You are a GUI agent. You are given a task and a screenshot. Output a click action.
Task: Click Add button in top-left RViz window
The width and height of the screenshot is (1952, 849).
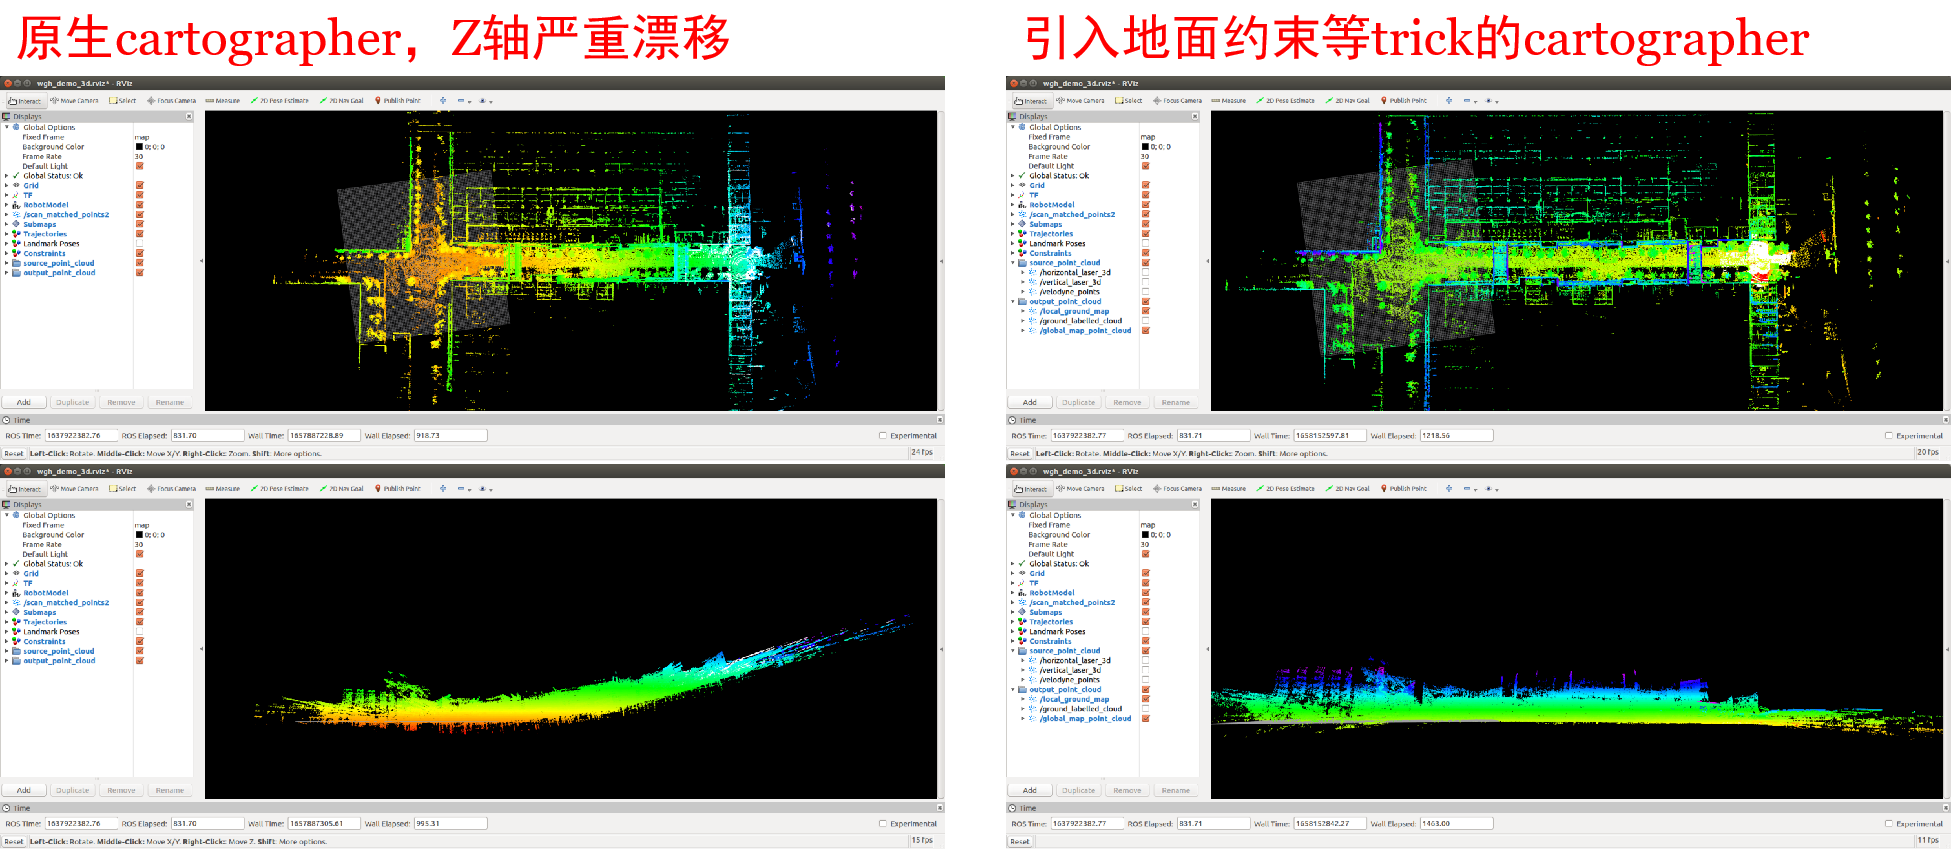point(24,402)
